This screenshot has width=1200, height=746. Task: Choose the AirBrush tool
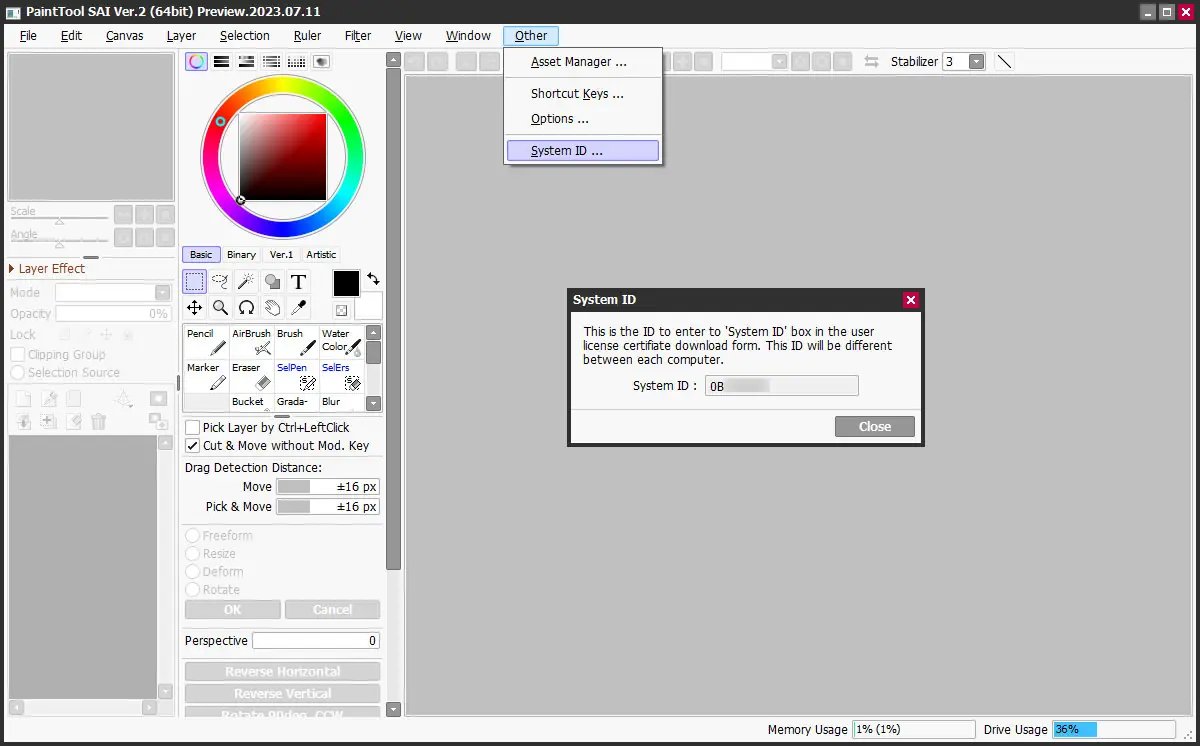(252, 342)
